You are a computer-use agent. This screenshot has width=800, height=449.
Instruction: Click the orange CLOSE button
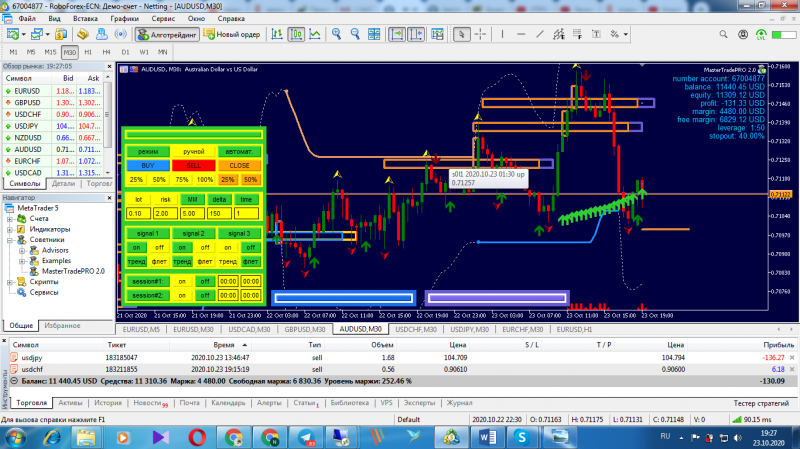coord(239,165)
